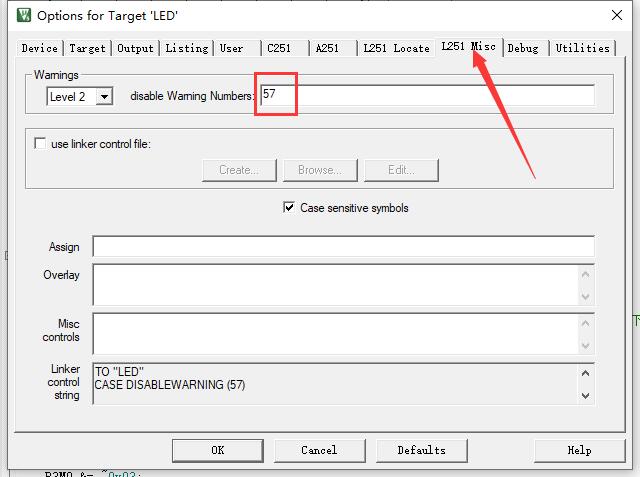Switch to the Debug tab
This screenshot has width=640, height=477.
526,48
